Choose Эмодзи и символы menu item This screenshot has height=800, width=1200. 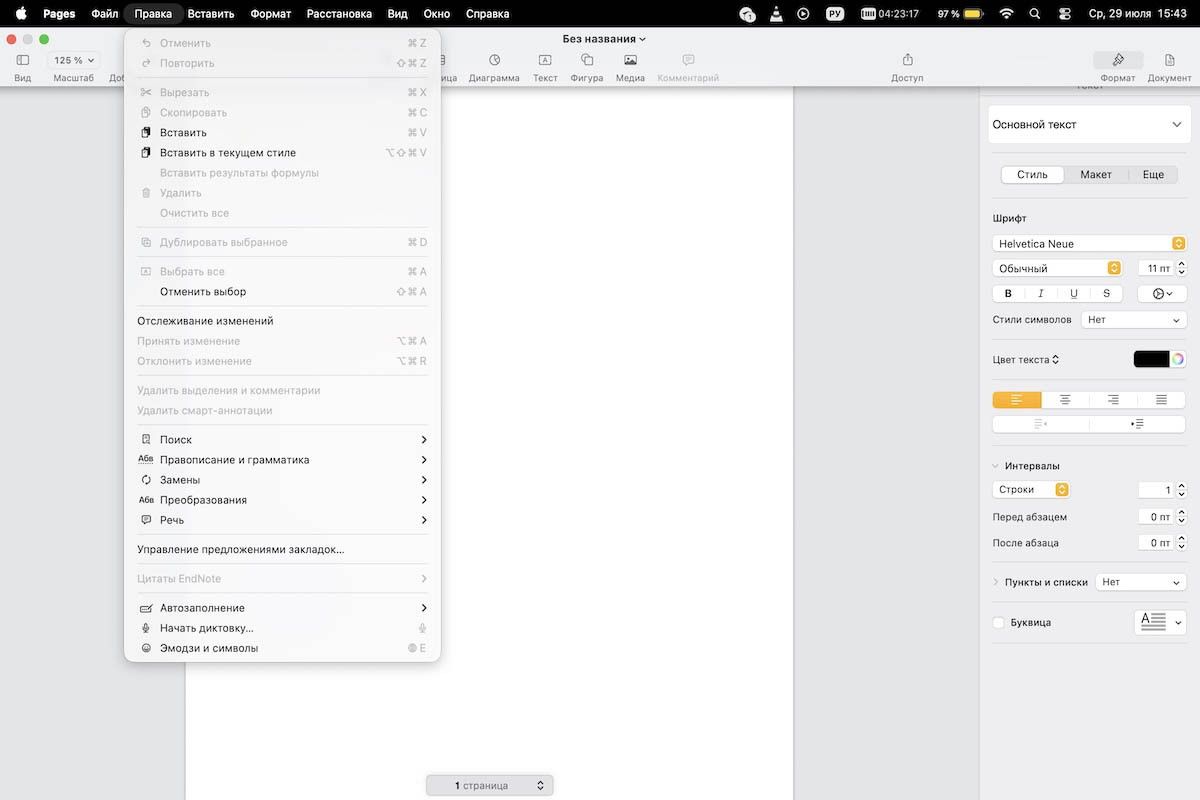(x=283, y=648)
